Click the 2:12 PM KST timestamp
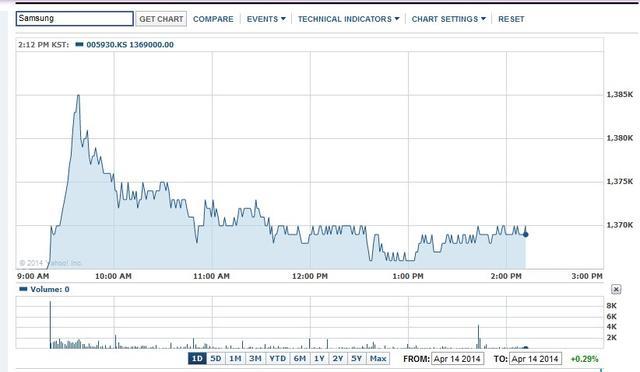 click(43, 45)
